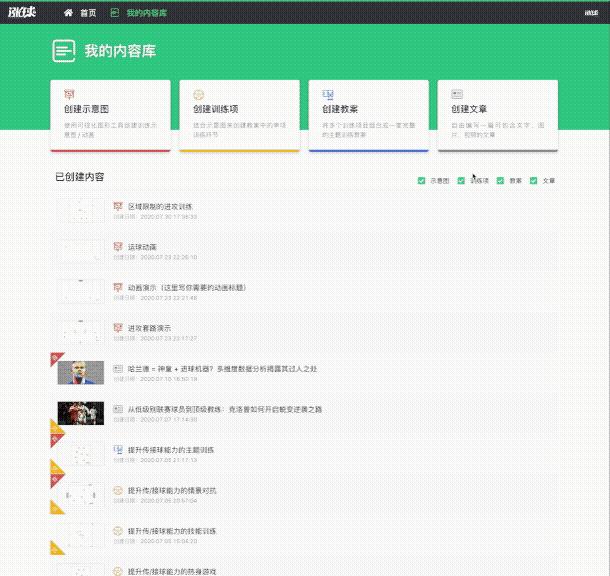This screenshot has width=610, height=576.
Task: Open the 进攻套路演示 item
Action: click(149, 328)
